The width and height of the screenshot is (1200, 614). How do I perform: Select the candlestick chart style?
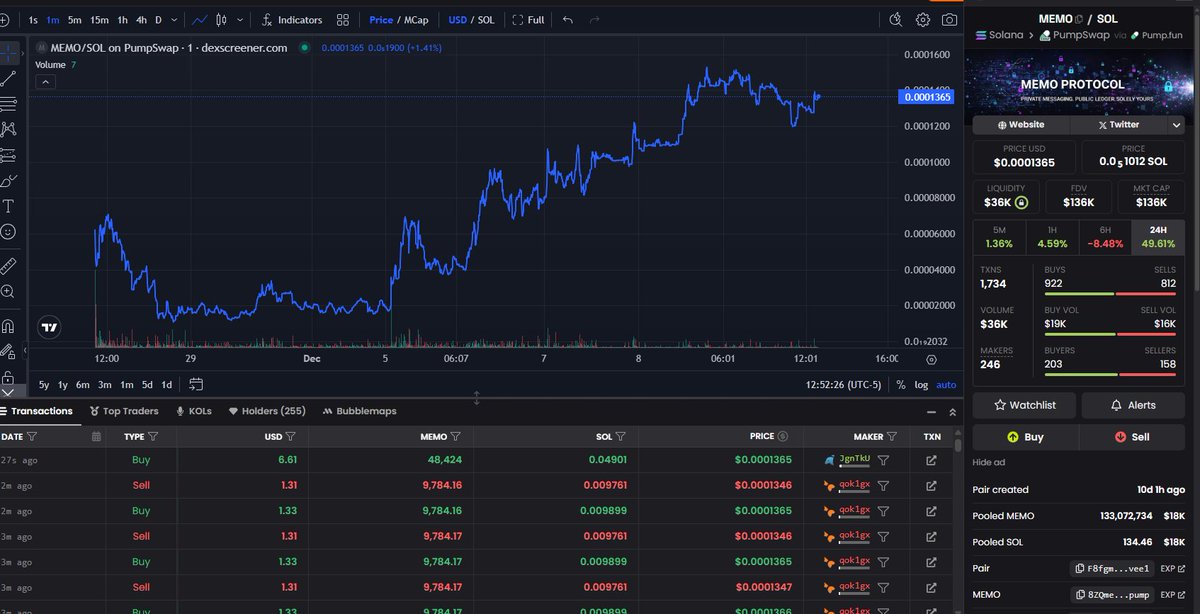222,19
